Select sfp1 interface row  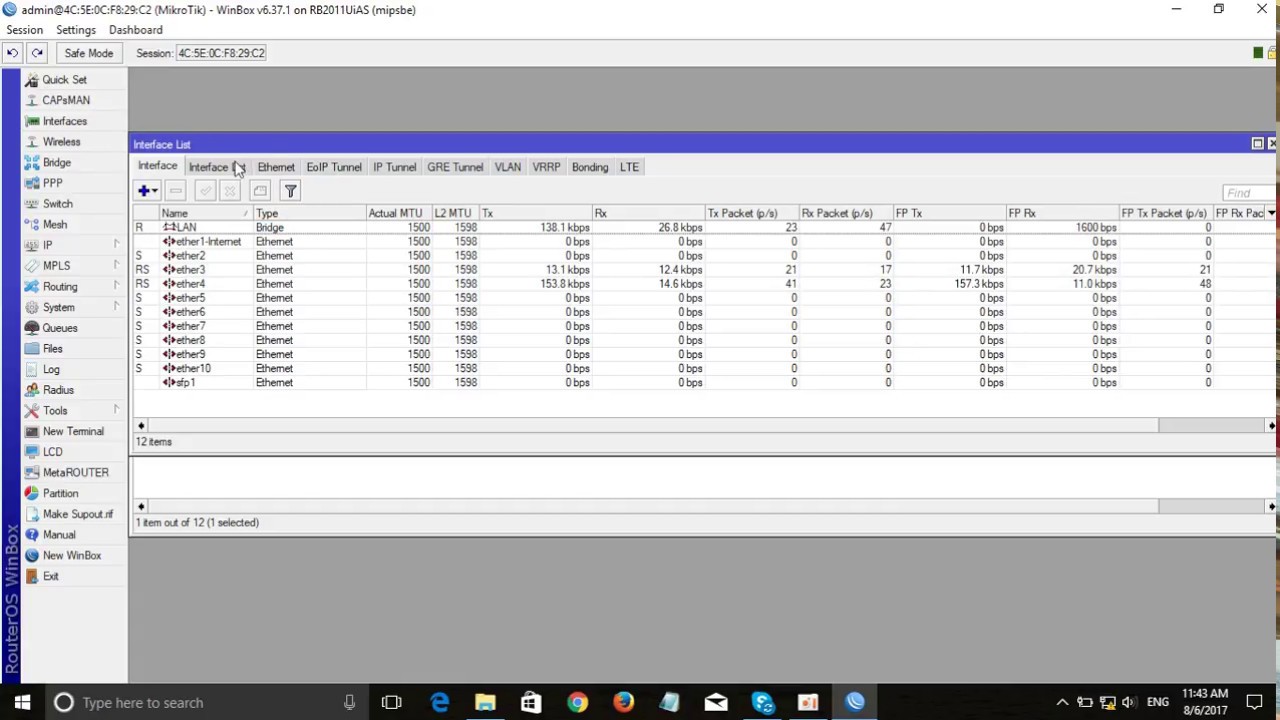pyautogui.click(x=705, y=383)
